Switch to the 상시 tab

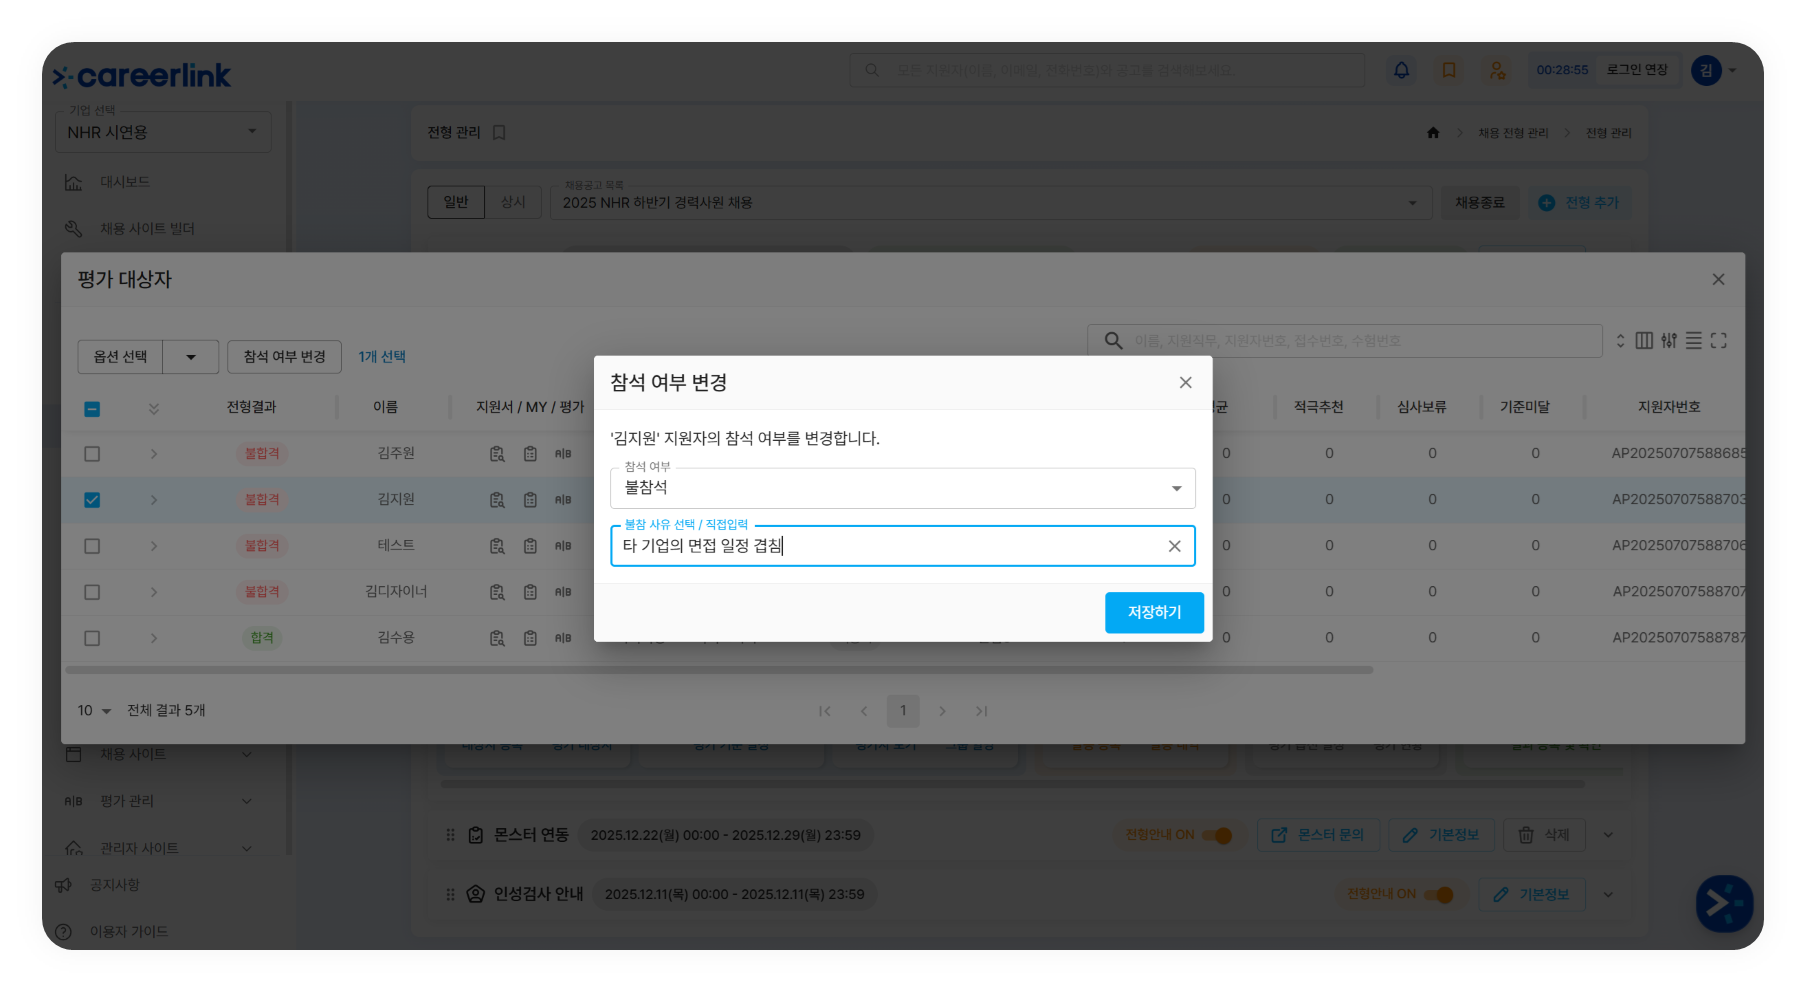513,202
